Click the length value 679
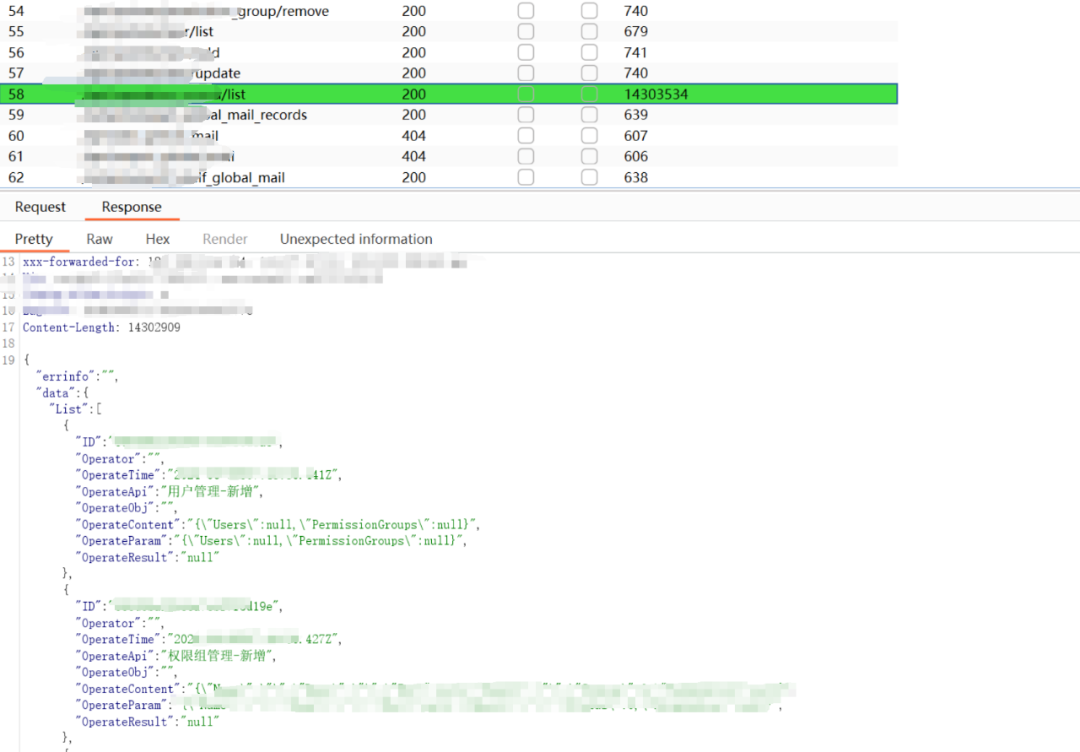 [636, 32]
